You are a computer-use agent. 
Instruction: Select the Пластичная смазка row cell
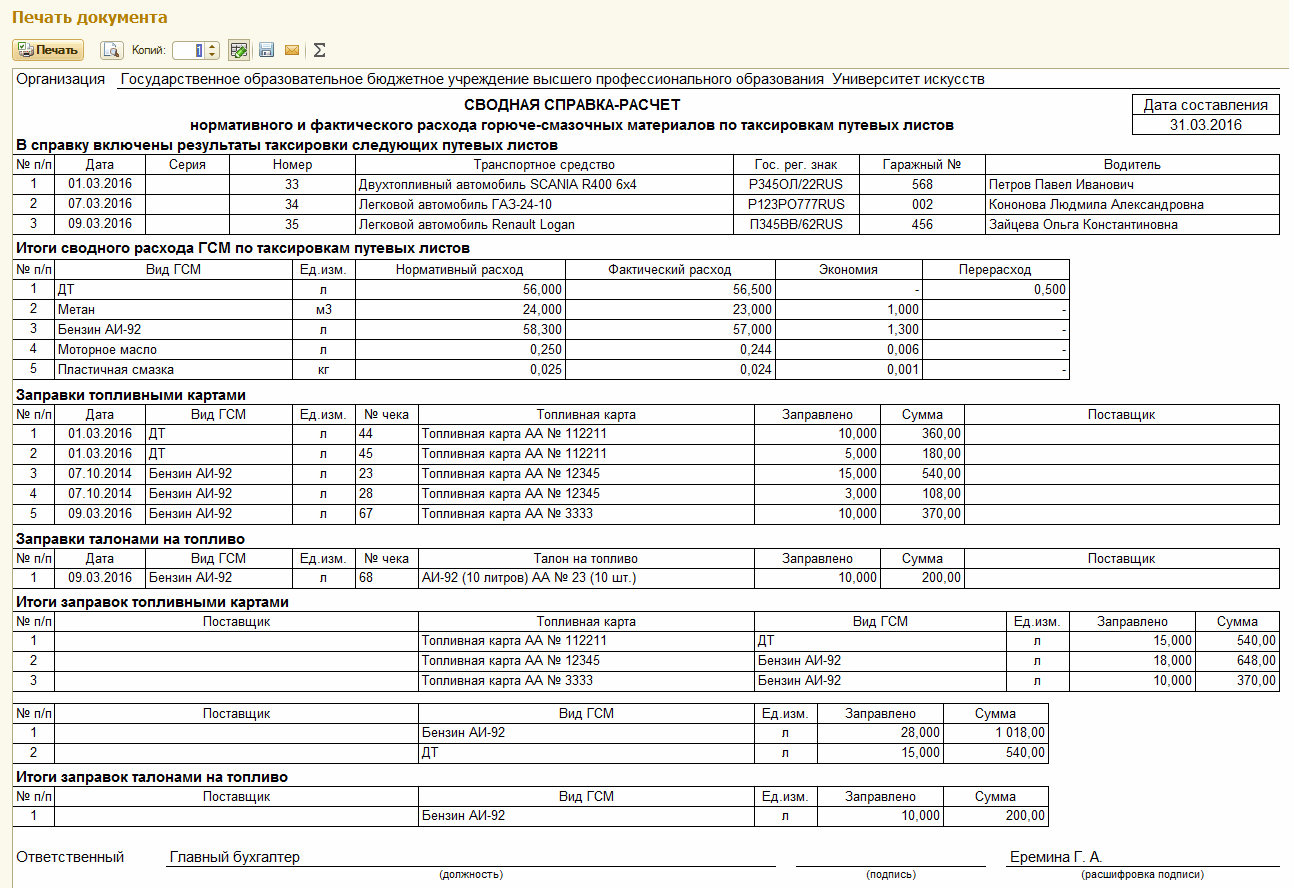click(173, 370)
